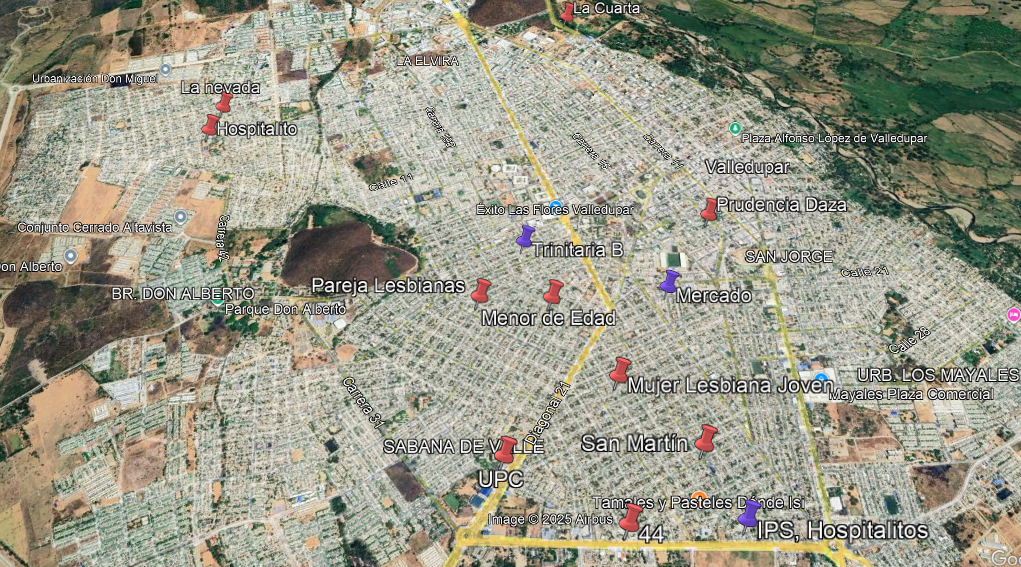Click the Valledupar city label
This screenshot has width=1021, height=567.
[x=746, y=166]
